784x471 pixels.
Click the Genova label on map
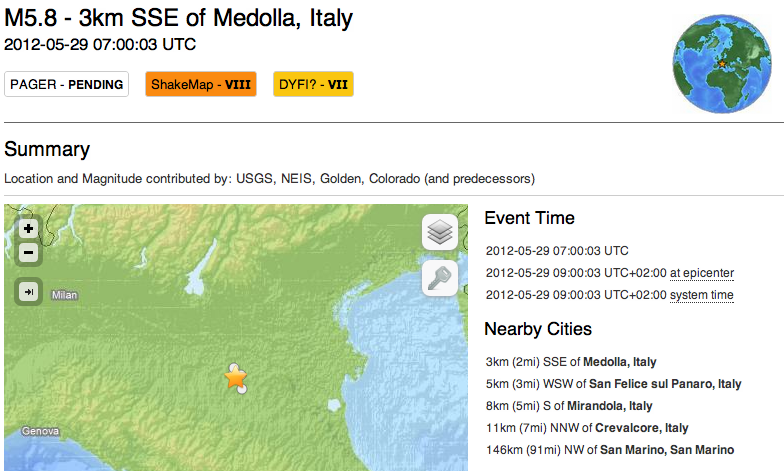coord(41,431)
